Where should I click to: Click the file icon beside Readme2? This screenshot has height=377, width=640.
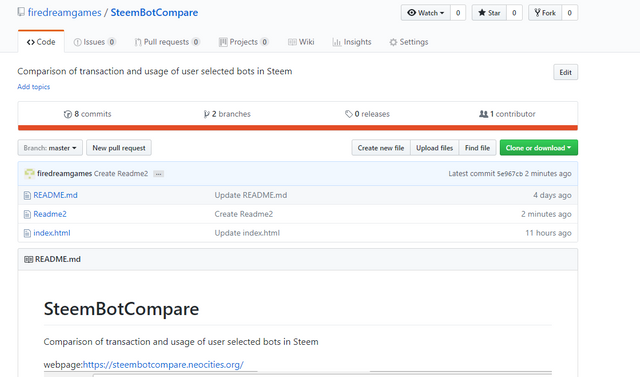point(27,214)
